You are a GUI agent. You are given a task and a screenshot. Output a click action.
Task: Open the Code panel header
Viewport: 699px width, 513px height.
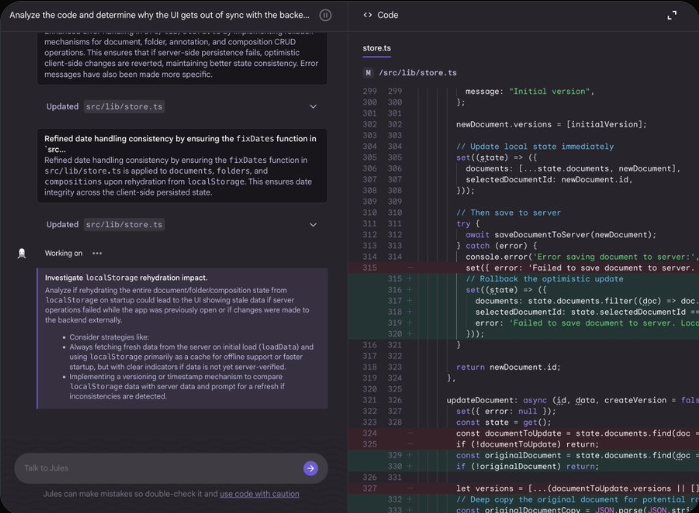pyautogui.click(x=387, y=15)
